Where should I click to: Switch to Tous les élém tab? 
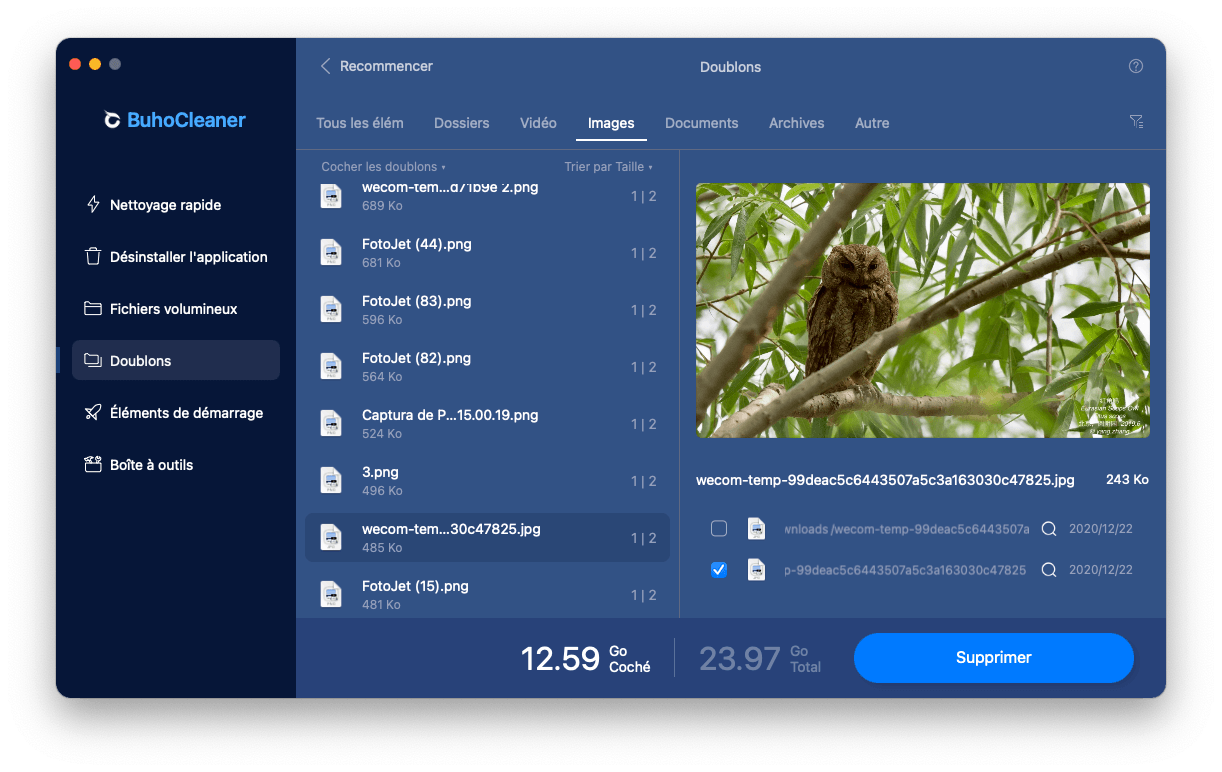click(360, 123)
